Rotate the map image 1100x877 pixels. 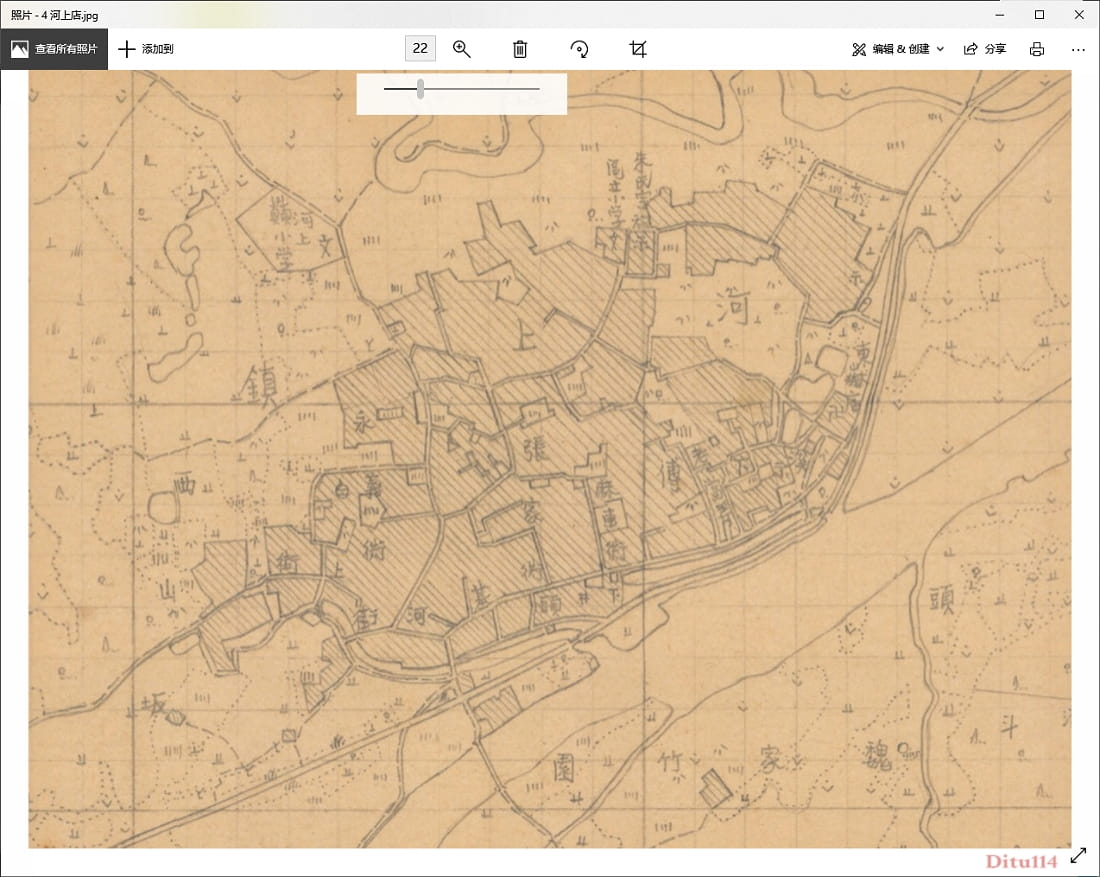579,49
